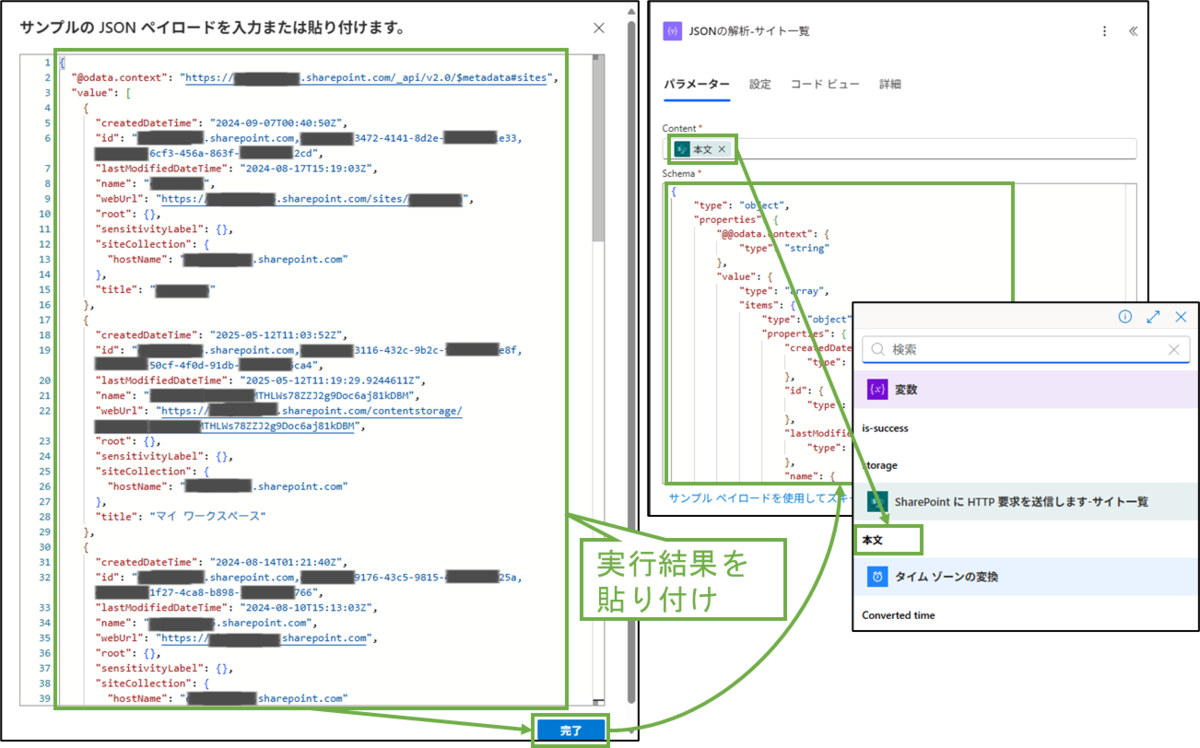Click the JSONの解析 action icon

click(x=672, y=31)
